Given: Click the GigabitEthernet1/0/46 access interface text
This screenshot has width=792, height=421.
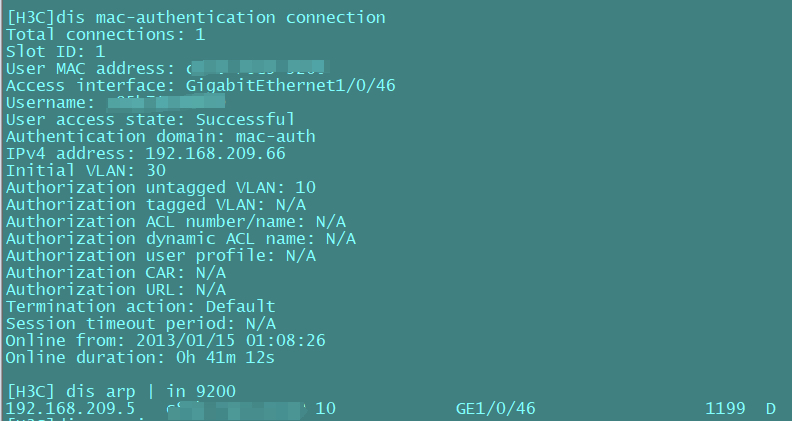Looking at the screenshot, I should point(290,85).
